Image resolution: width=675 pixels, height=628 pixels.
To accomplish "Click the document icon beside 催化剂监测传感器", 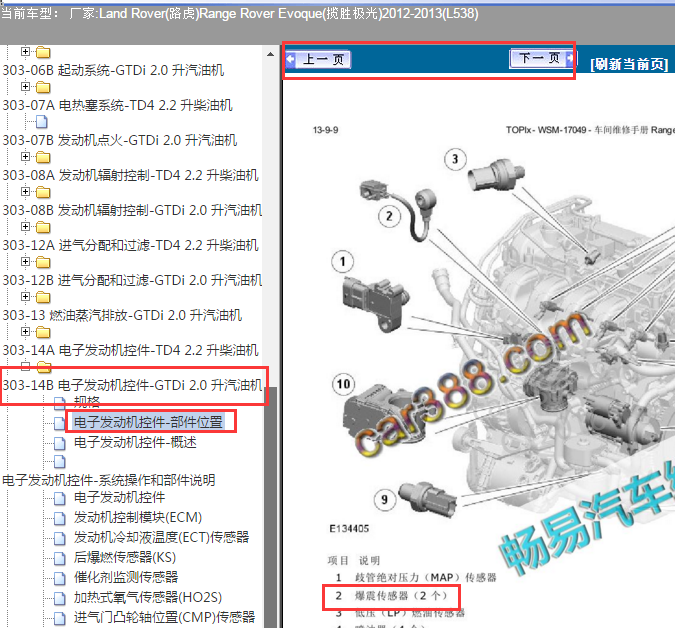I will coord(60,578).
